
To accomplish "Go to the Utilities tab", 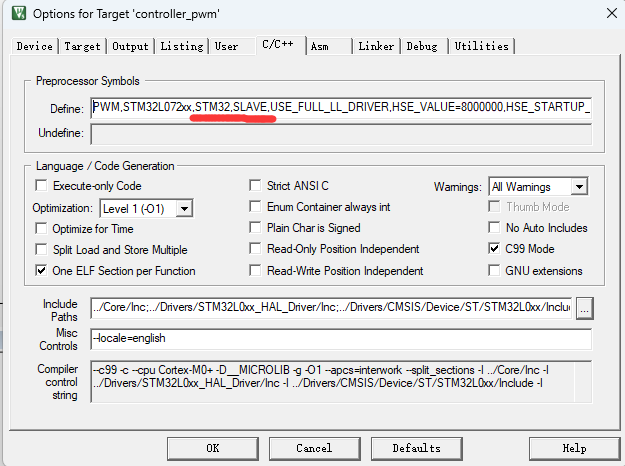I will point(481,46).
